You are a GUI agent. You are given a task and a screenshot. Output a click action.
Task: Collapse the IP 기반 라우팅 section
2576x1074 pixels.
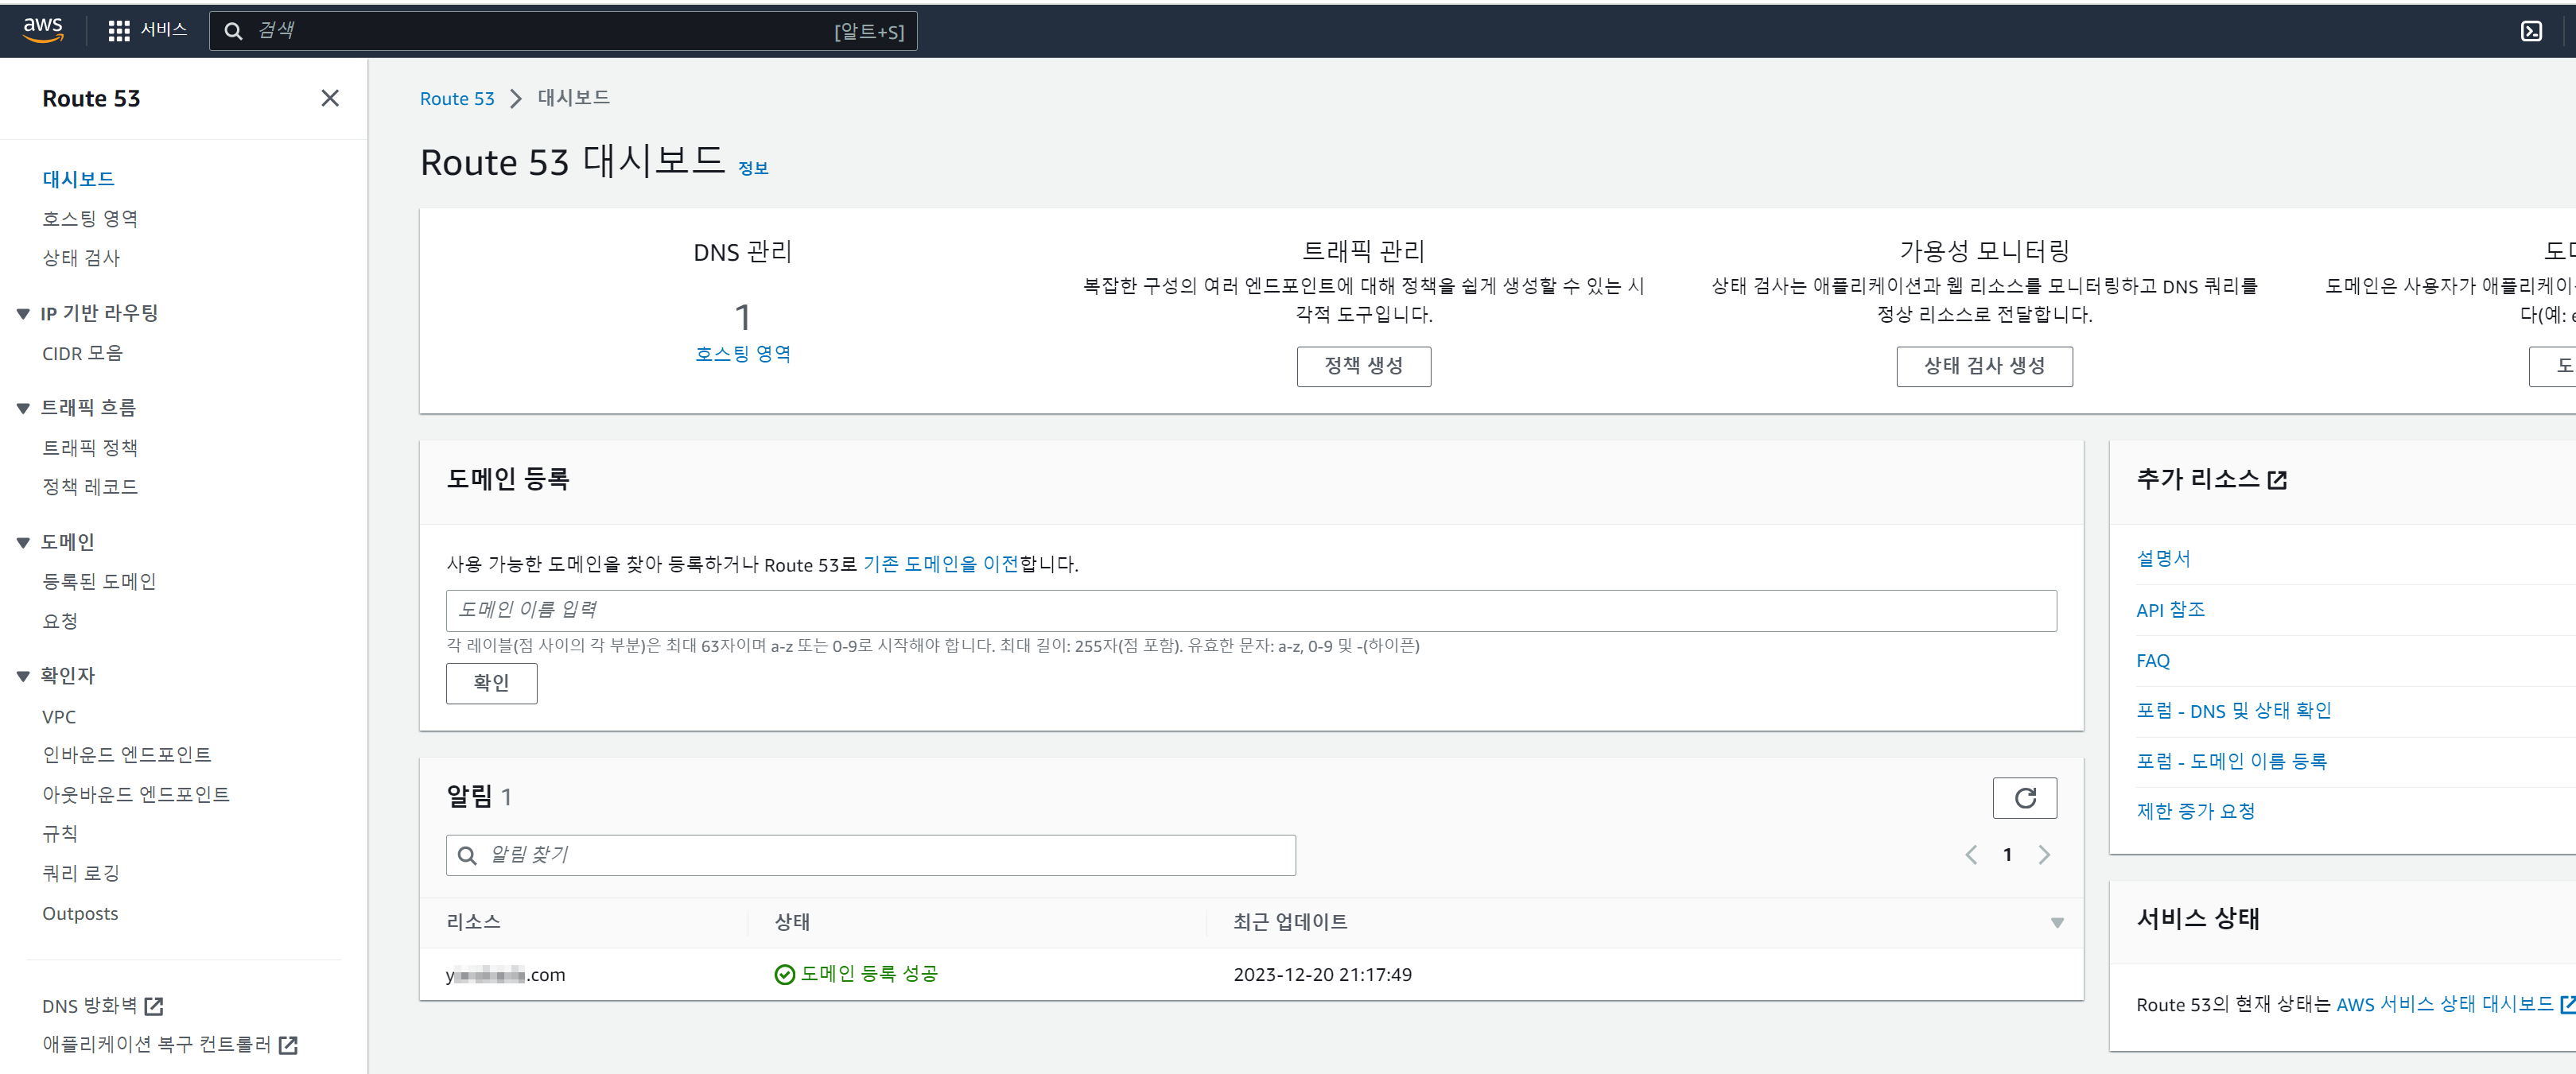tap(23, 314)
